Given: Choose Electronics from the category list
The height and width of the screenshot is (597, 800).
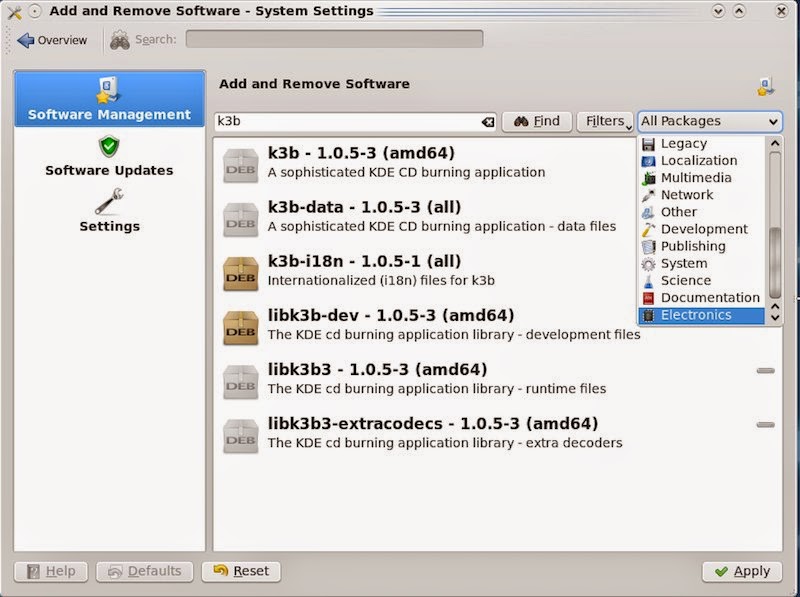Looking at the screenshot, I should (x=701, y=315).
